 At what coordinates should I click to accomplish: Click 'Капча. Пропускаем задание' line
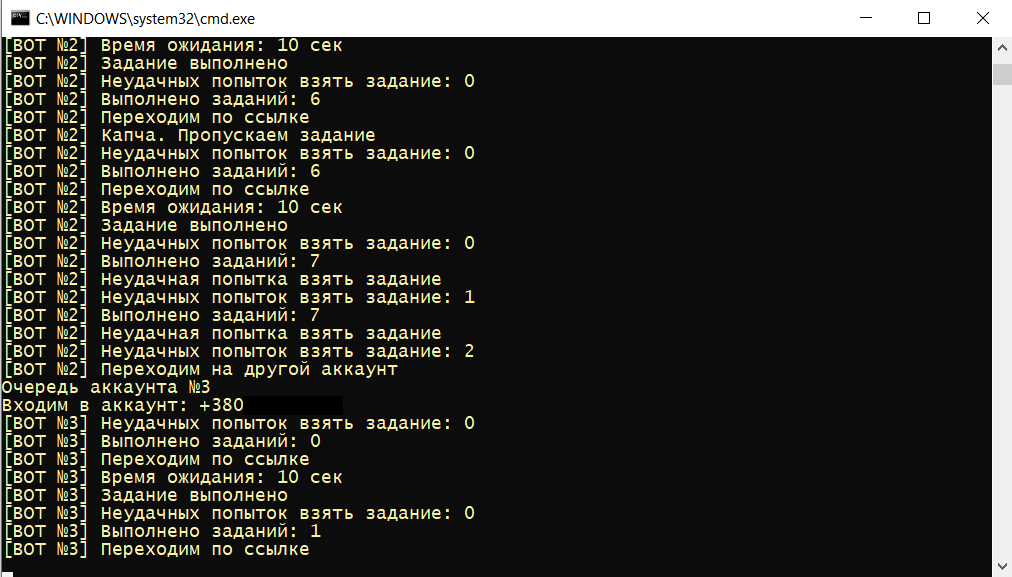click(x=190, y=136)
